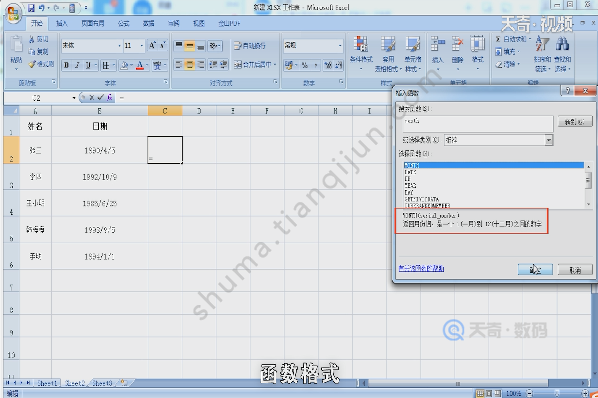The image size is (598, 398).
Task: Click the Office button logo
Action: (13, 14)
